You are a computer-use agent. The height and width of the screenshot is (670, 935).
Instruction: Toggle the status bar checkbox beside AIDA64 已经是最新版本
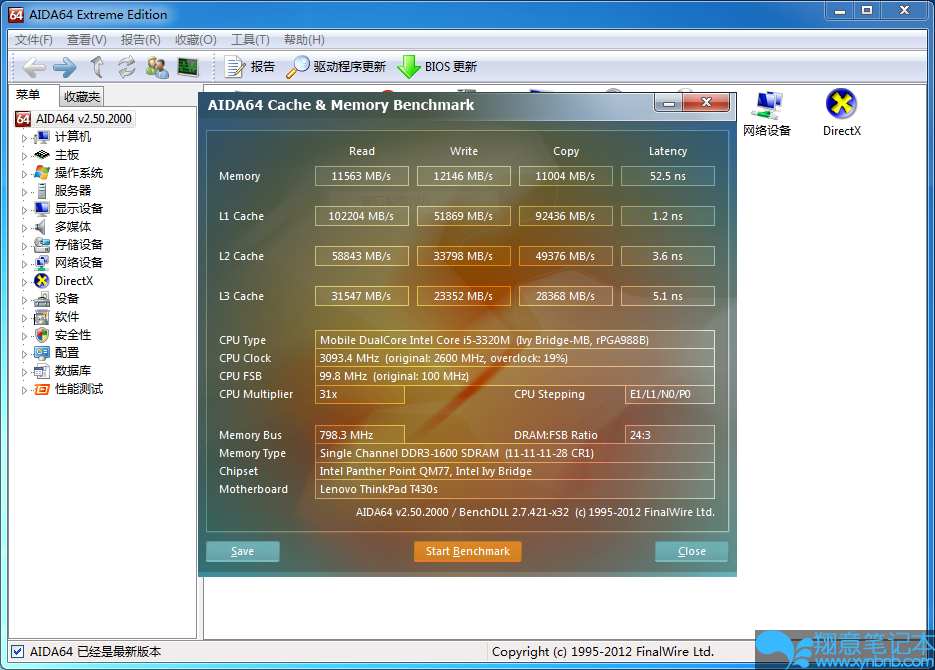(18, 652)
